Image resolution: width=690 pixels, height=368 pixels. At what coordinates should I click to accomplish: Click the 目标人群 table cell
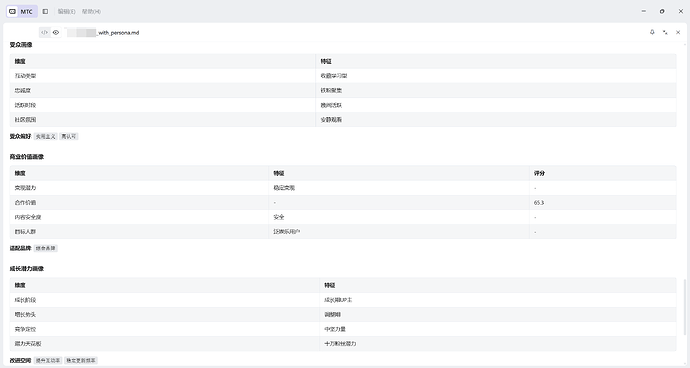point(139,232)
